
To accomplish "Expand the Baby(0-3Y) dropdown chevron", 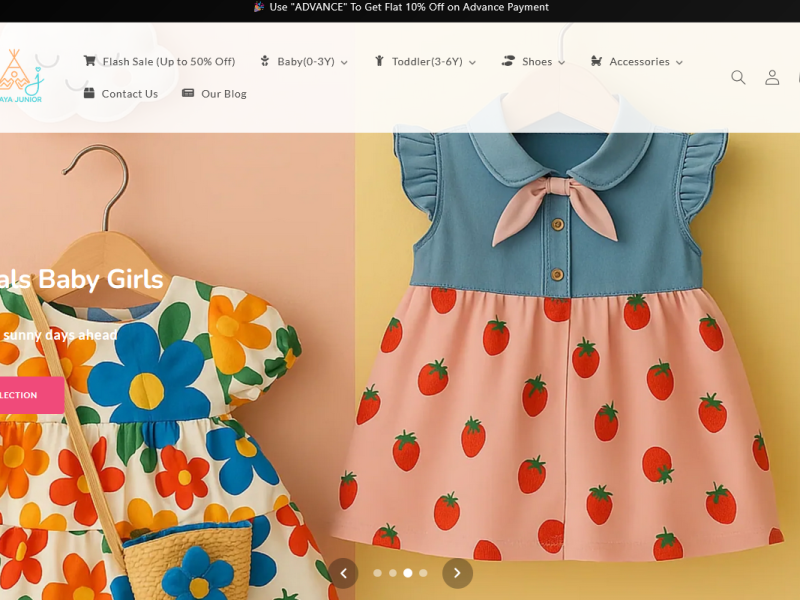I will tap(344, 62).
